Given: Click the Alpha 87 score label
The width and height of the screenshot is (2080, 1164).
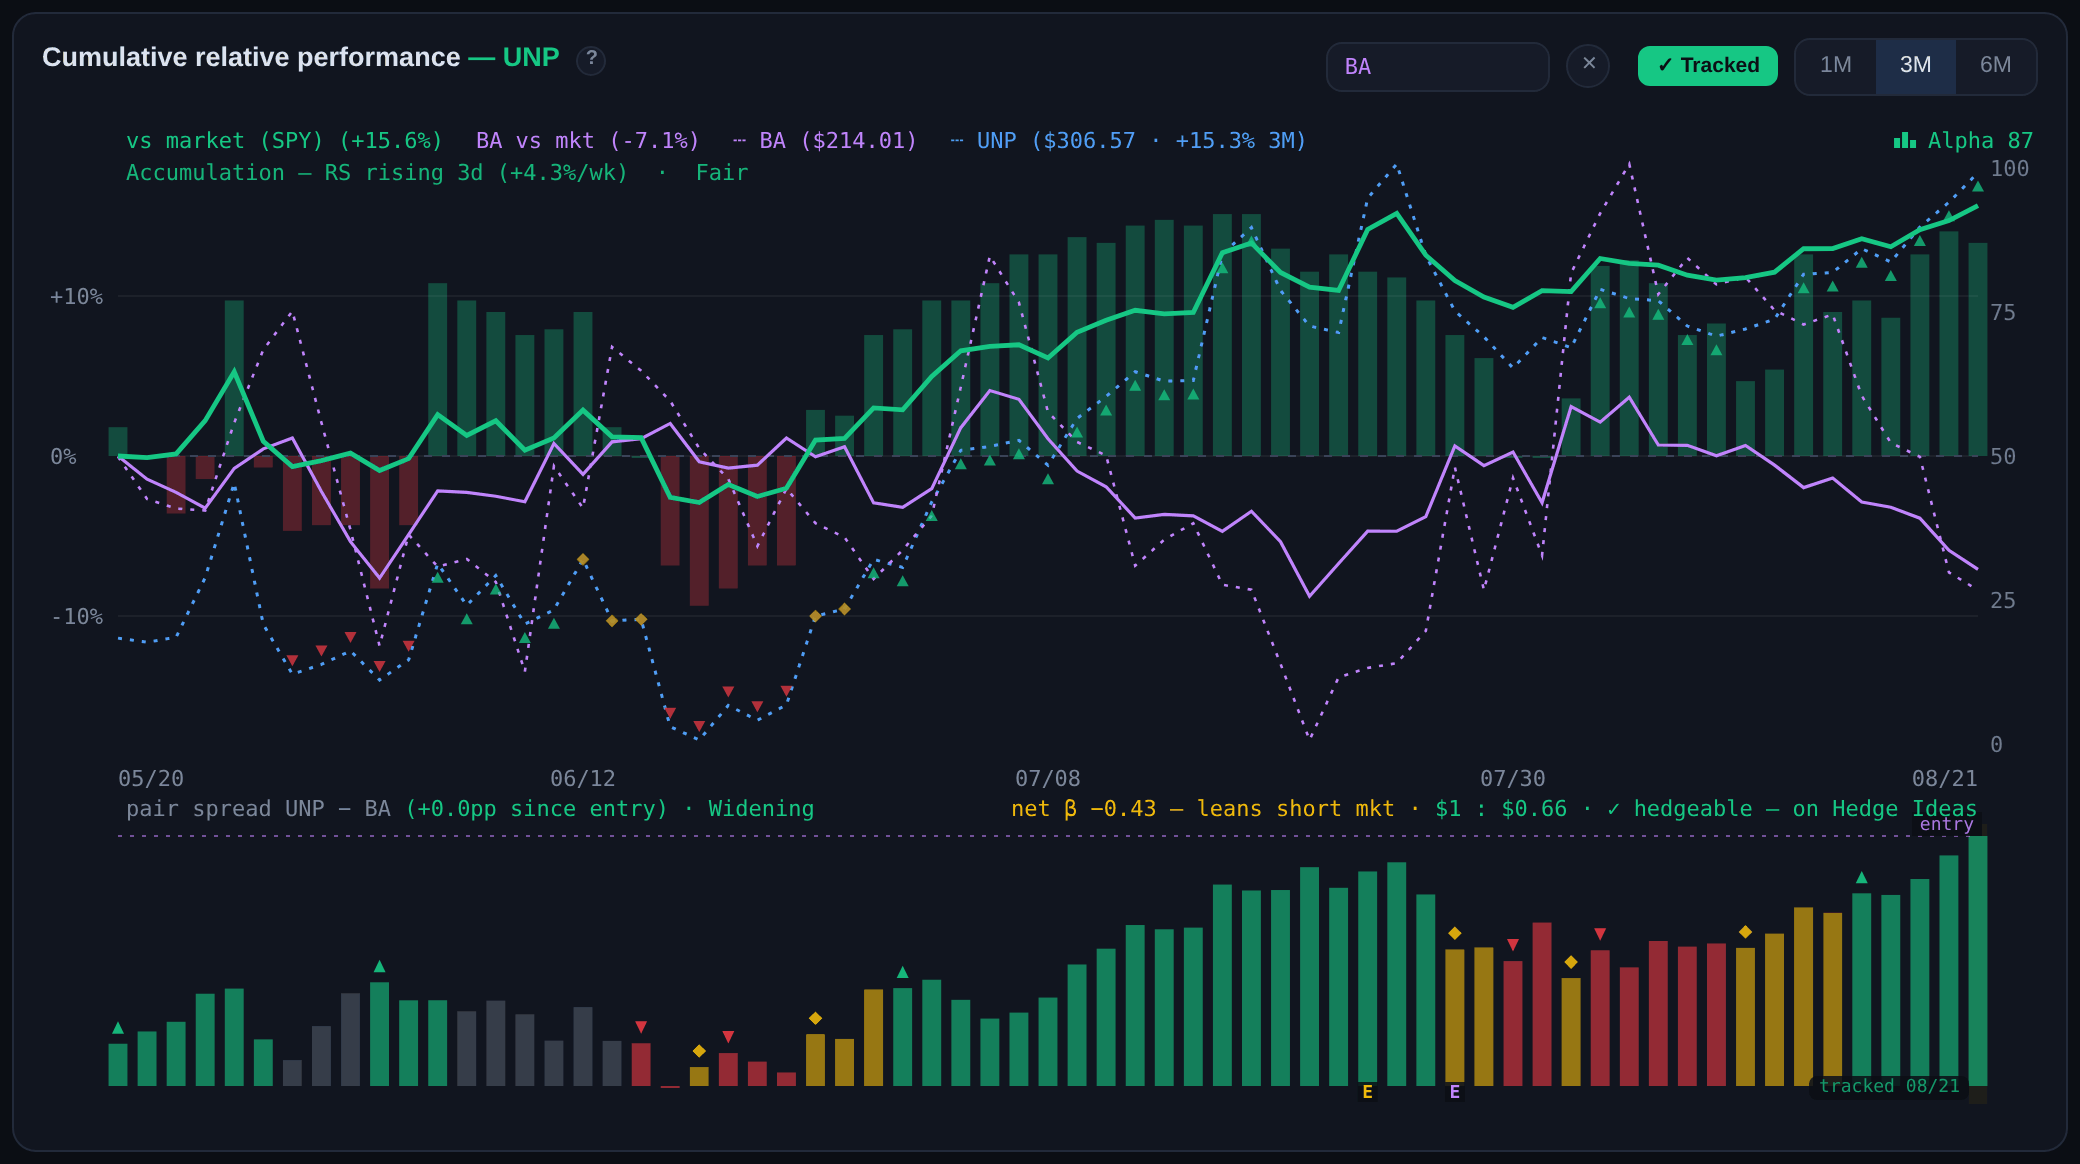Looking at the screenshot, I should click(1980, 141).
